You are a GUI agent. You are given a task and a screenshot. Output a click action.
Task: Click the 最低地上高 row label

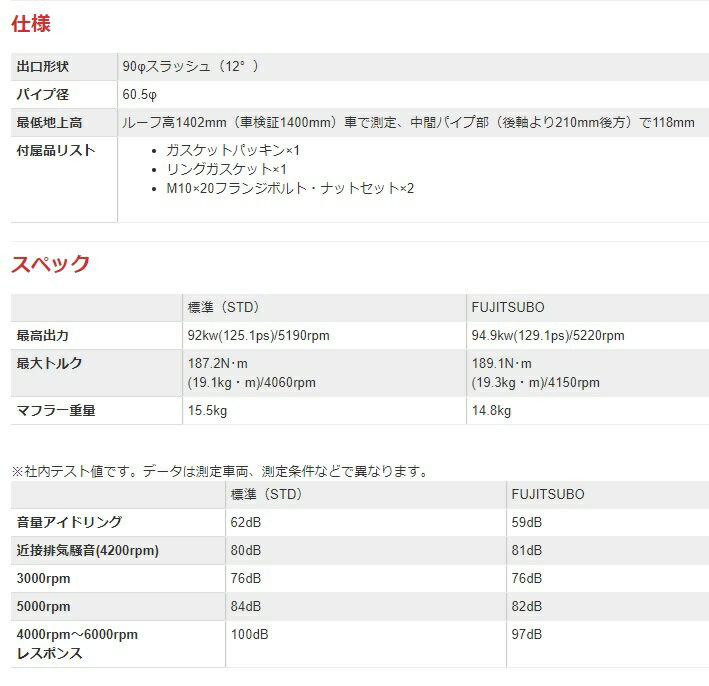click(50, 123)
